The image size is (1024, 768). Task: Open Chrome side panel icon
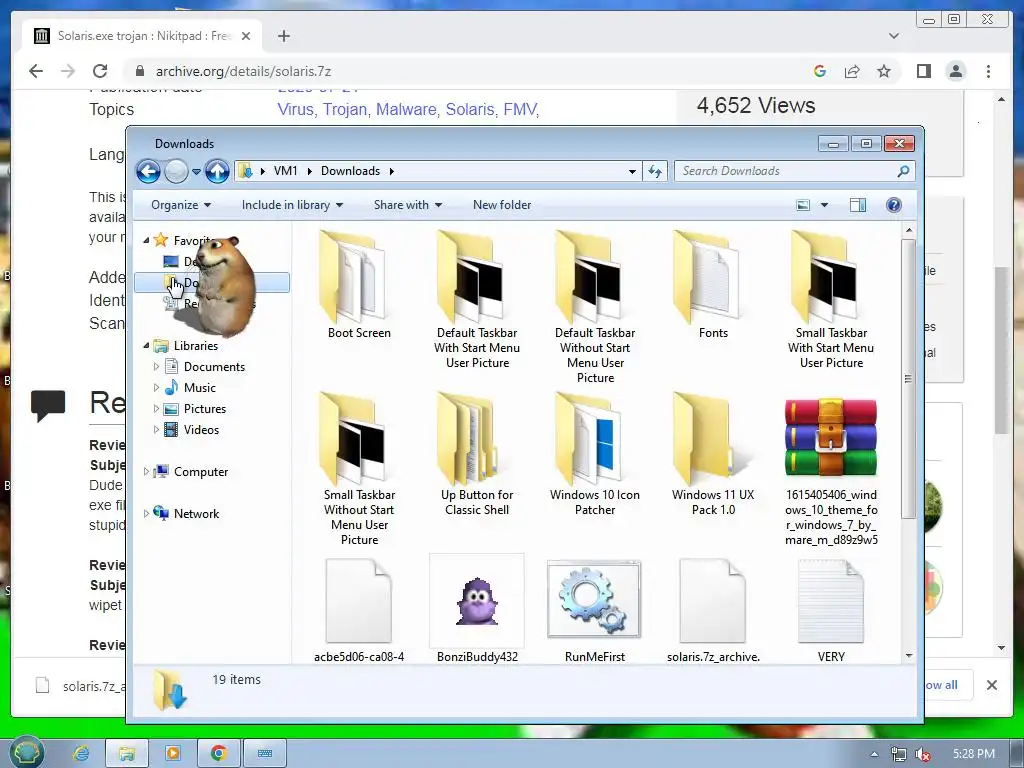[x=923, y=71]
